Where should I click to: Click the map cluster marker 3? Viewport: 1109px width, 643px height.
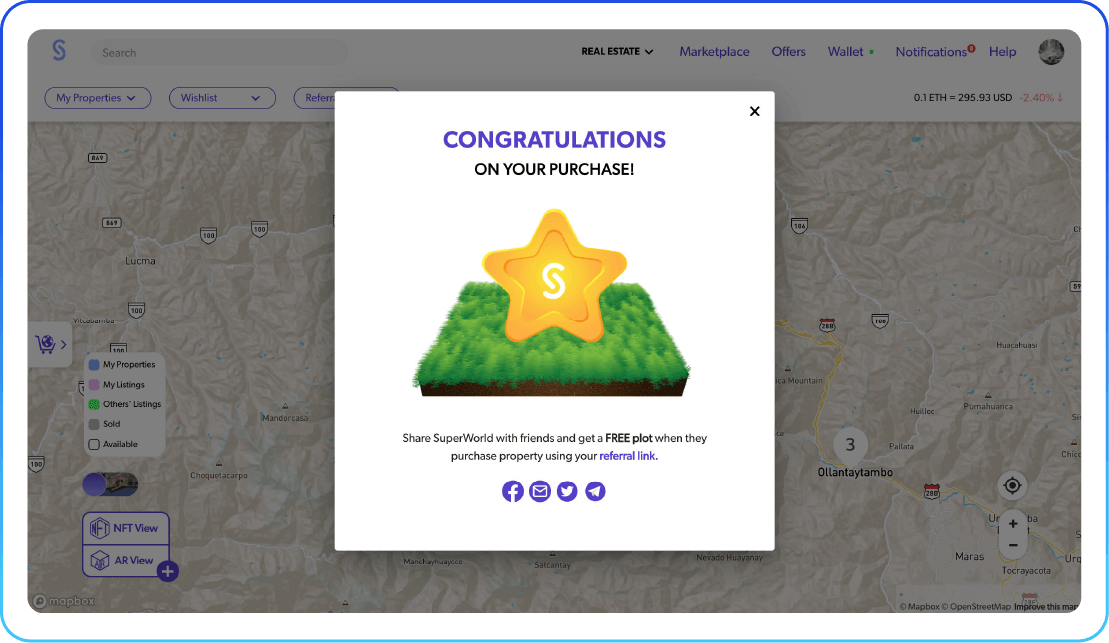tap(850, 445)
